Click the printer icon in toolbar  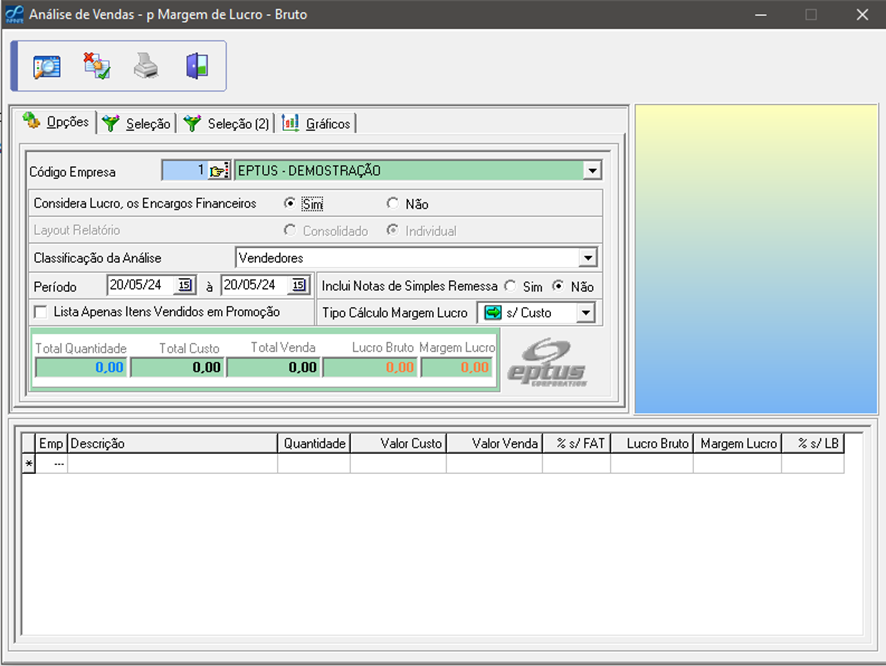point(146,67)
